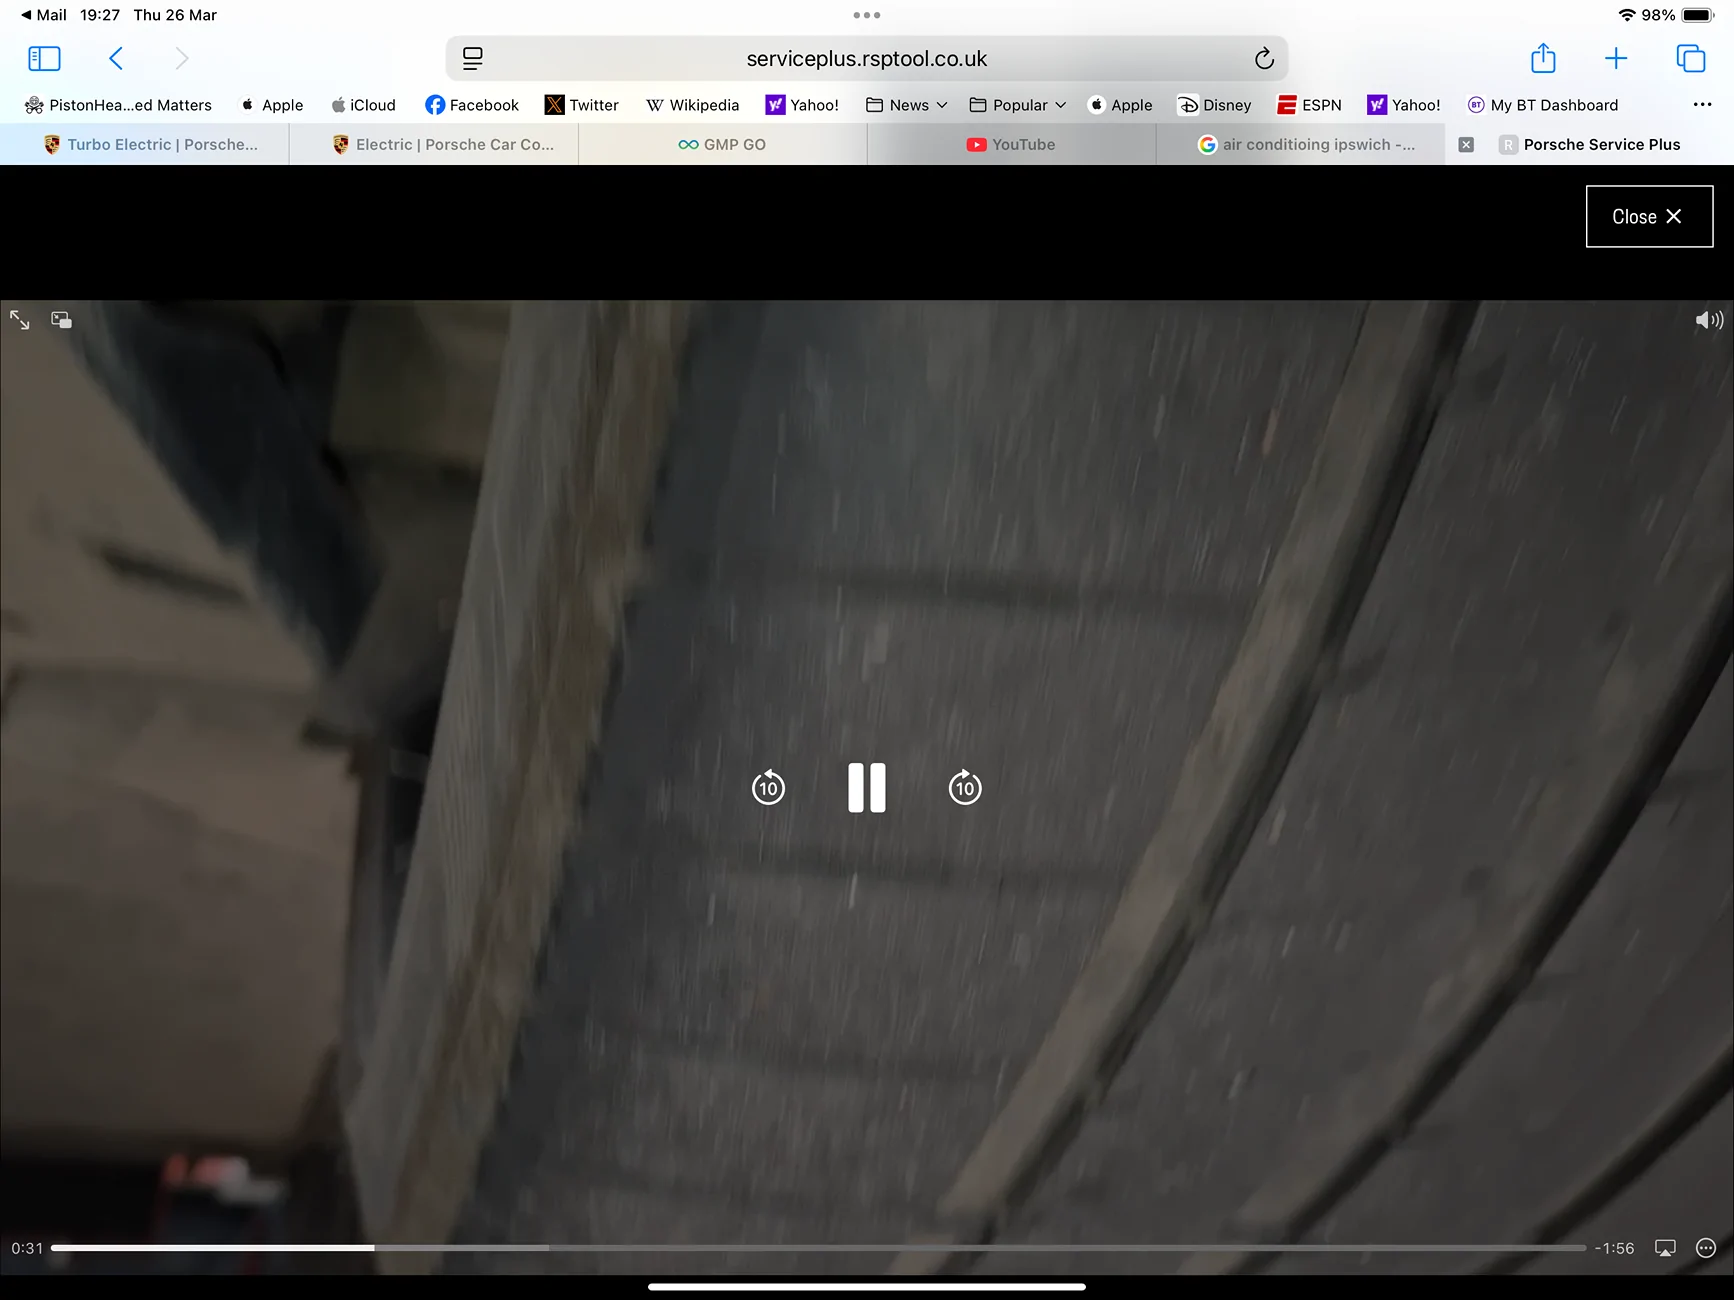This screenshot has width=1734, height=1300.
Task: Open the first Apple bookmark
Action: click(271, 105)
